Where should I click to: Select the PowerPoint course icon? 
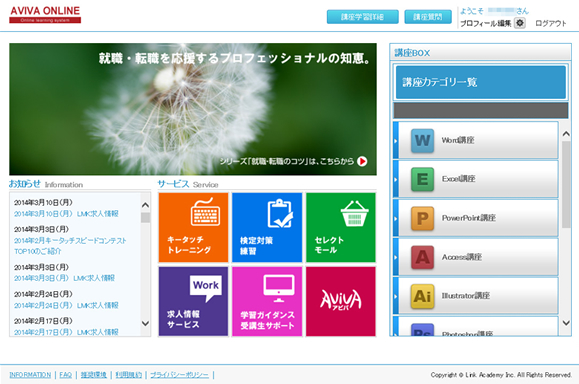(x=422, y=218)
